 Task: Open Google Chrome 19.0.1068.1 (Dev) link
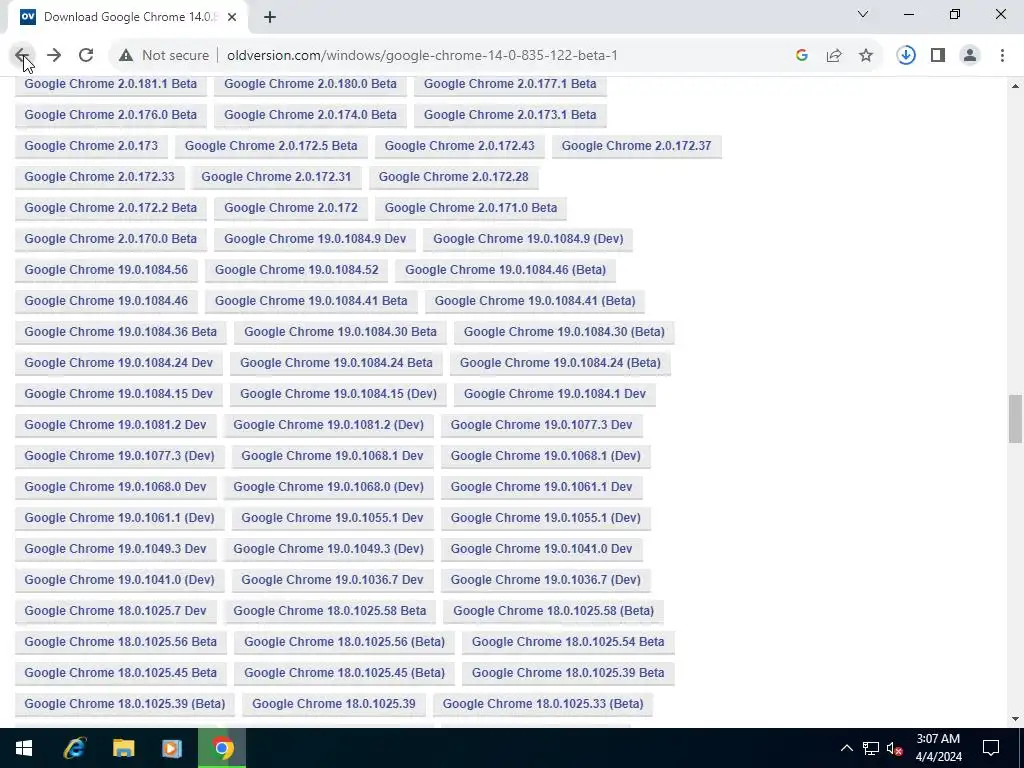(x=545, y=456)
